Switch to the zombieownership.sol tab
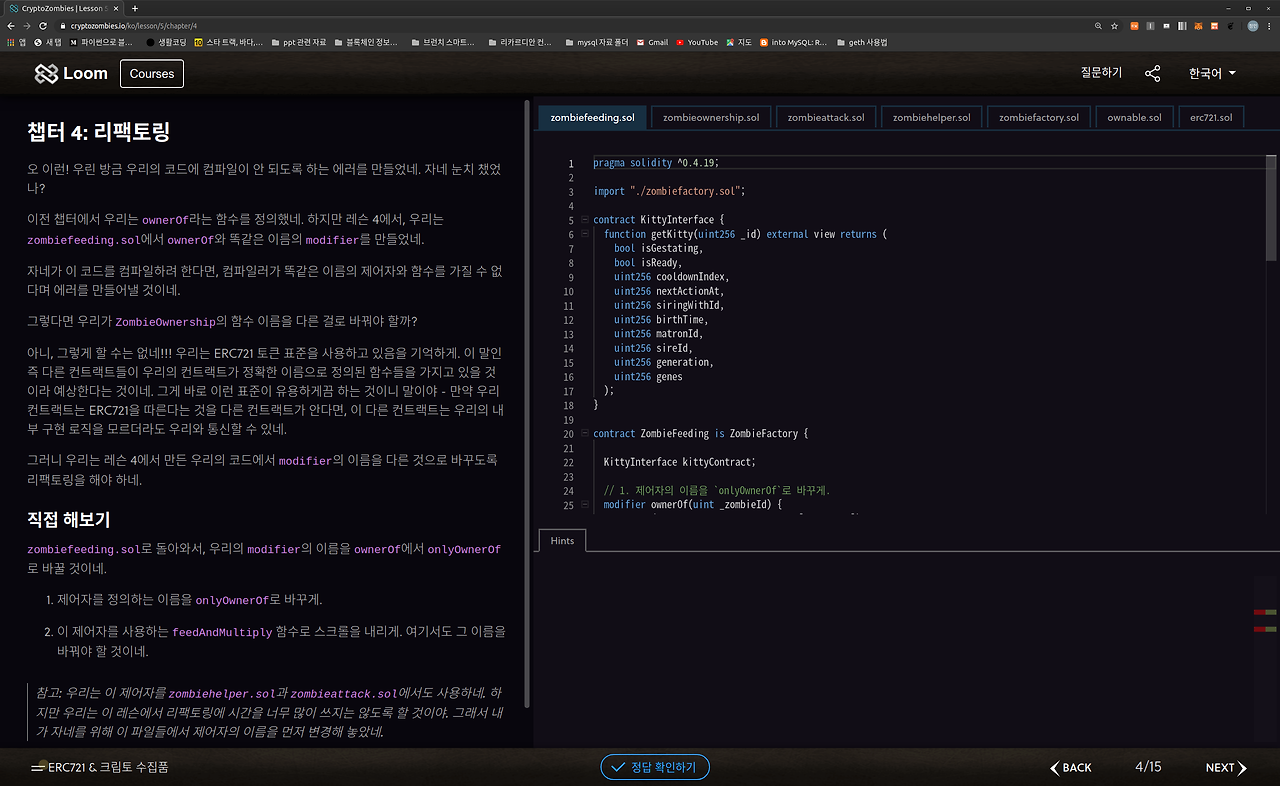 (711, 117)
